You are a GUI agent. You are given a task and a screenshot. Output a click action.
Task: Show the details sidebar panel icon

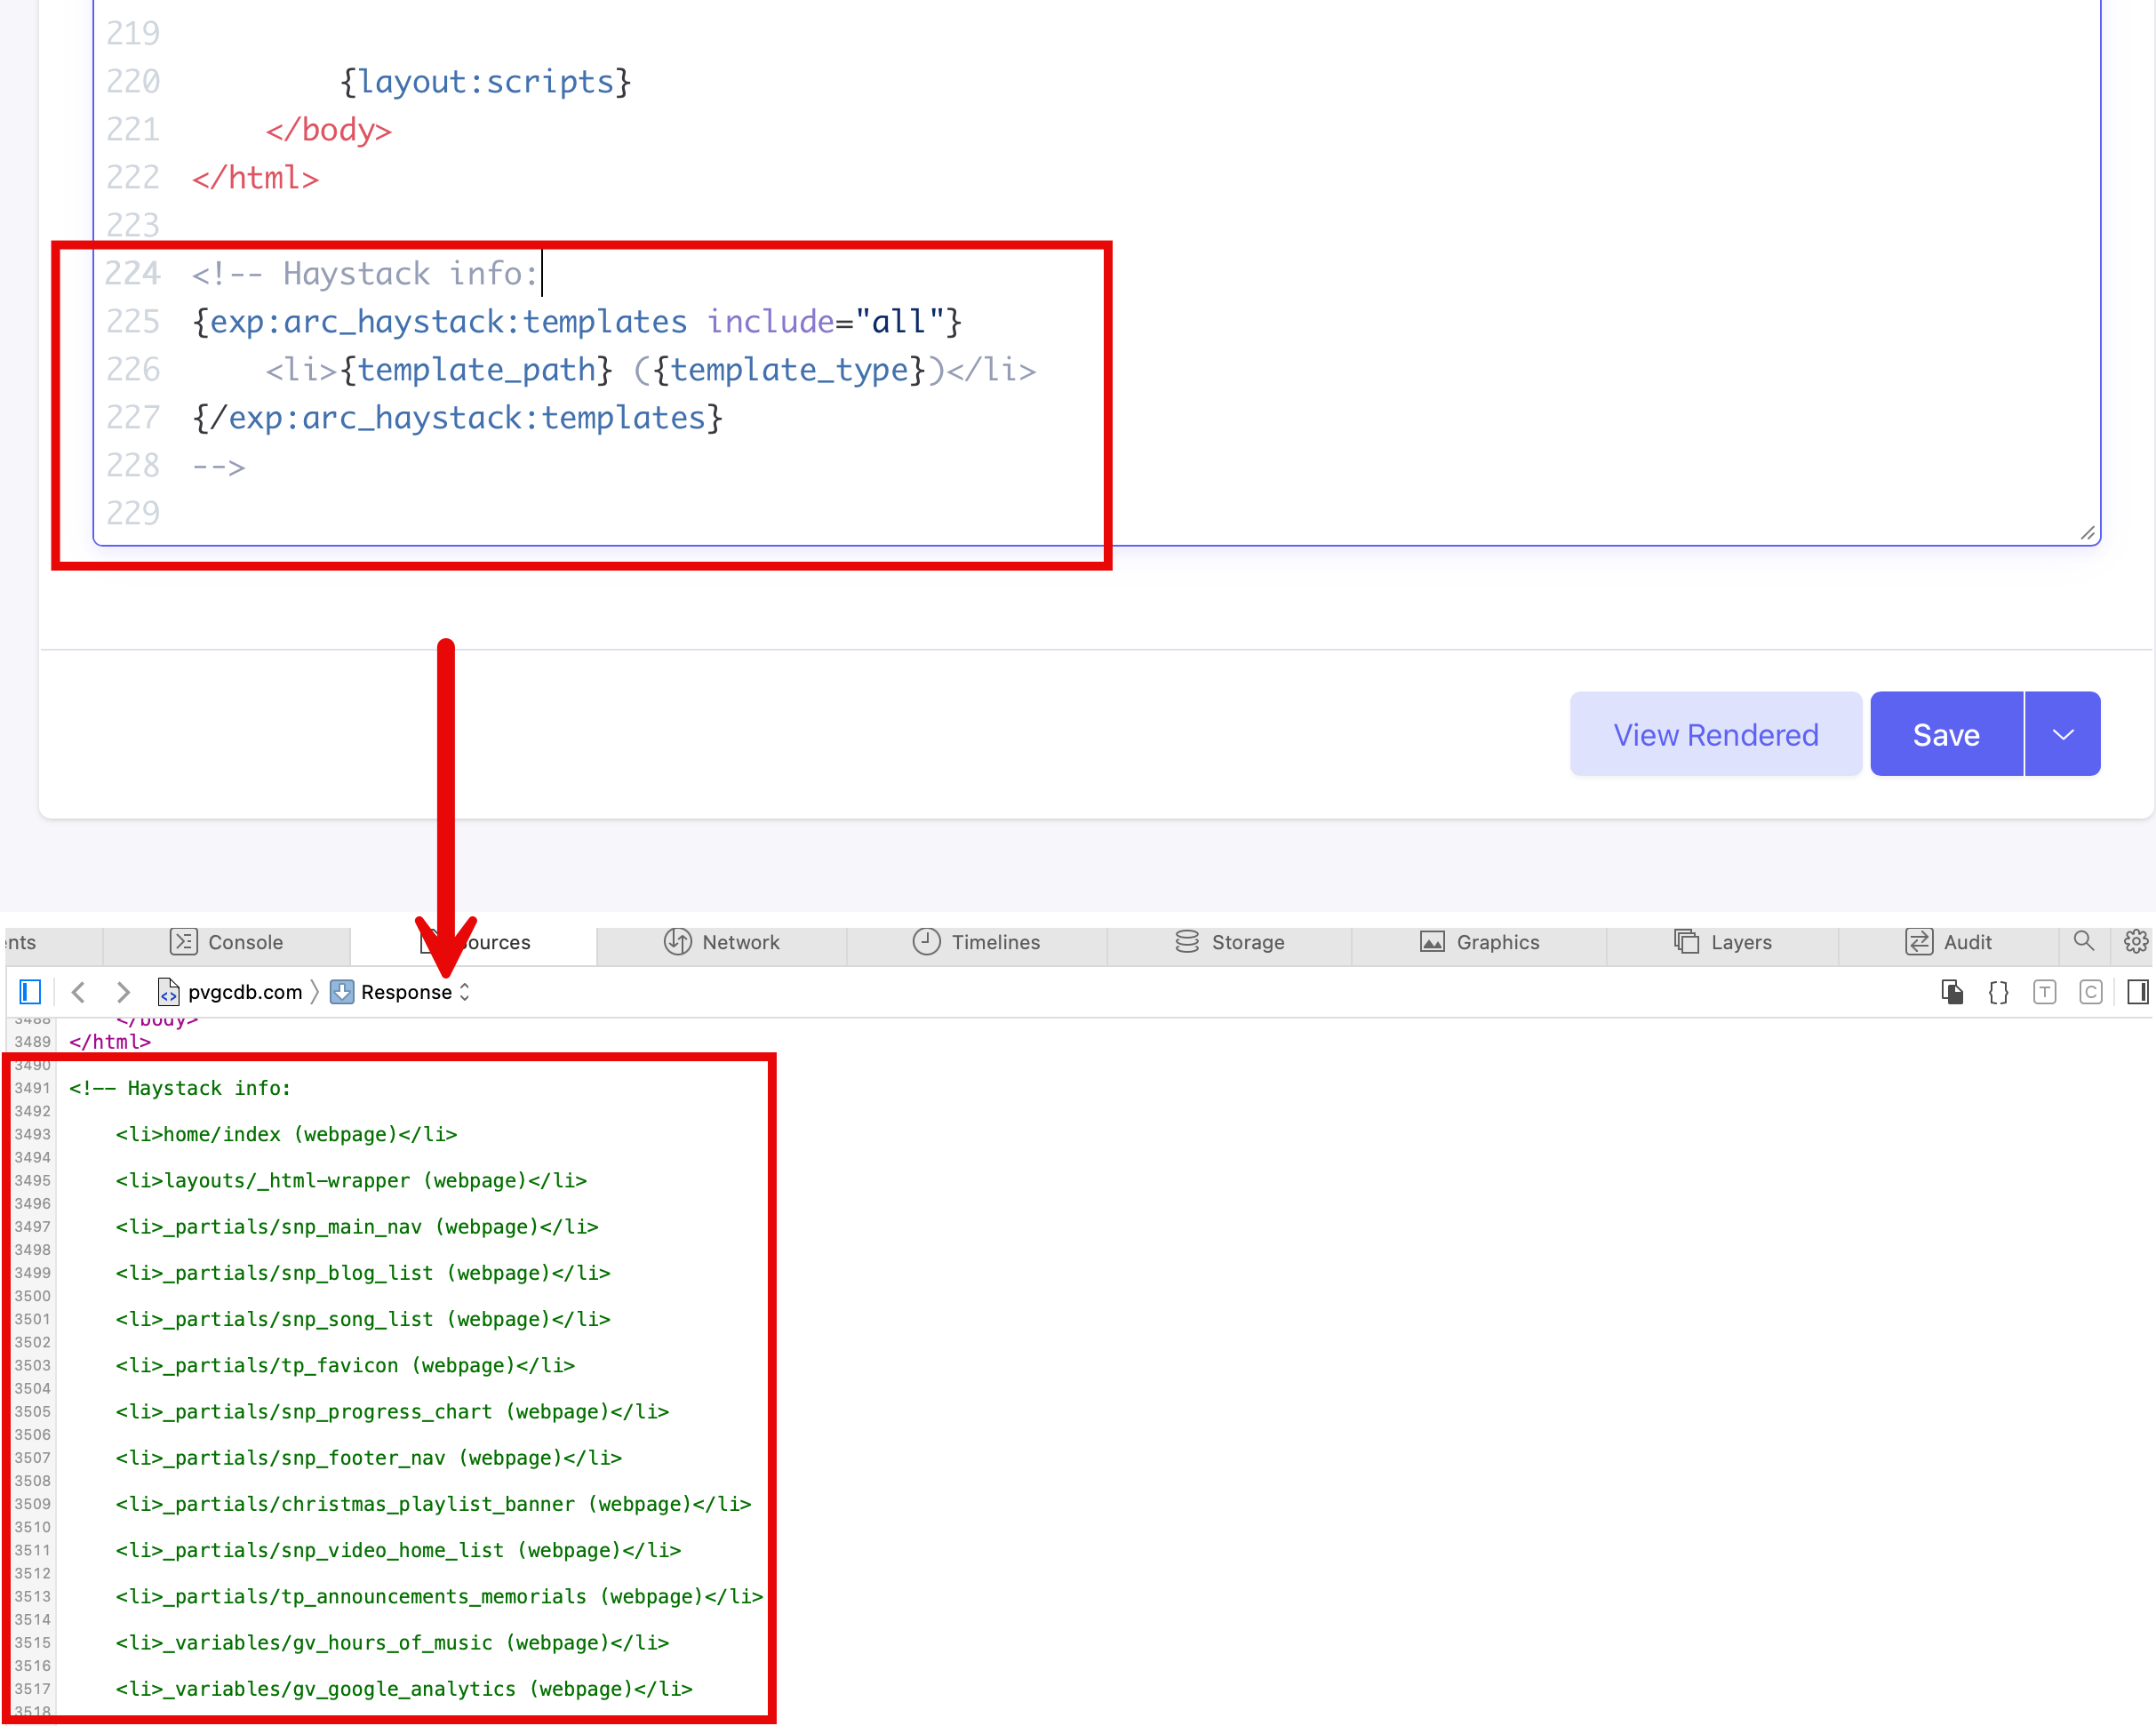pos(2137,991)
